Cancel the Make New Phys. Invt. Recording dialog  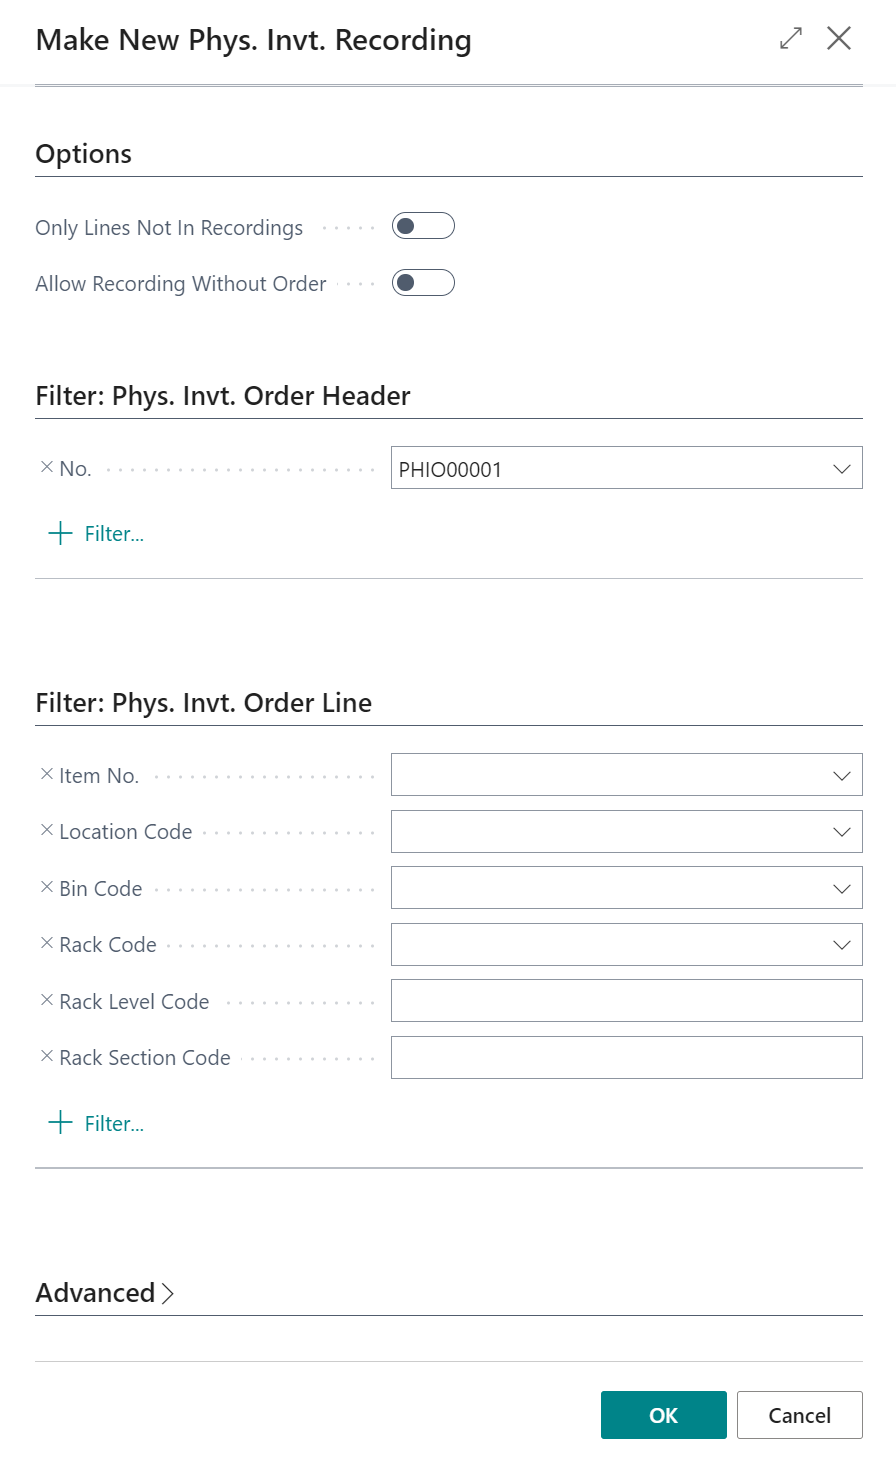tap(799, 1415)
